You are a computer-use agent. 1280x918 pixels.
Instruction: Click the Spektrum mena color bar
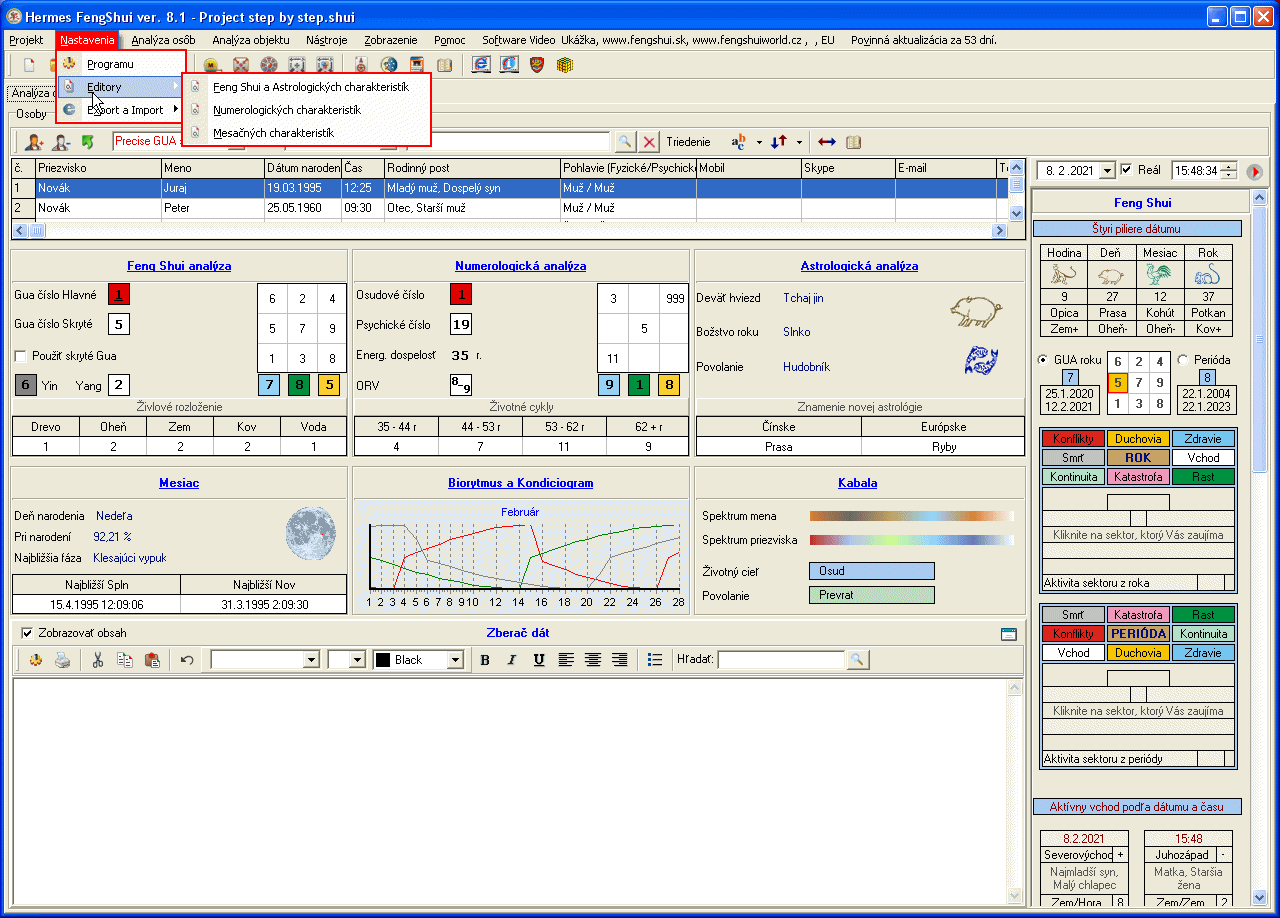coord(912,516)
